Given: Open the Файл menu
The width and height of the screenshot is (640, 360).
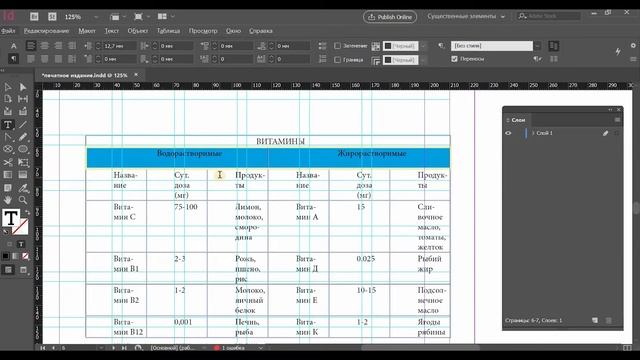Looking at the screenshot, I should click(x=8, y=31).
